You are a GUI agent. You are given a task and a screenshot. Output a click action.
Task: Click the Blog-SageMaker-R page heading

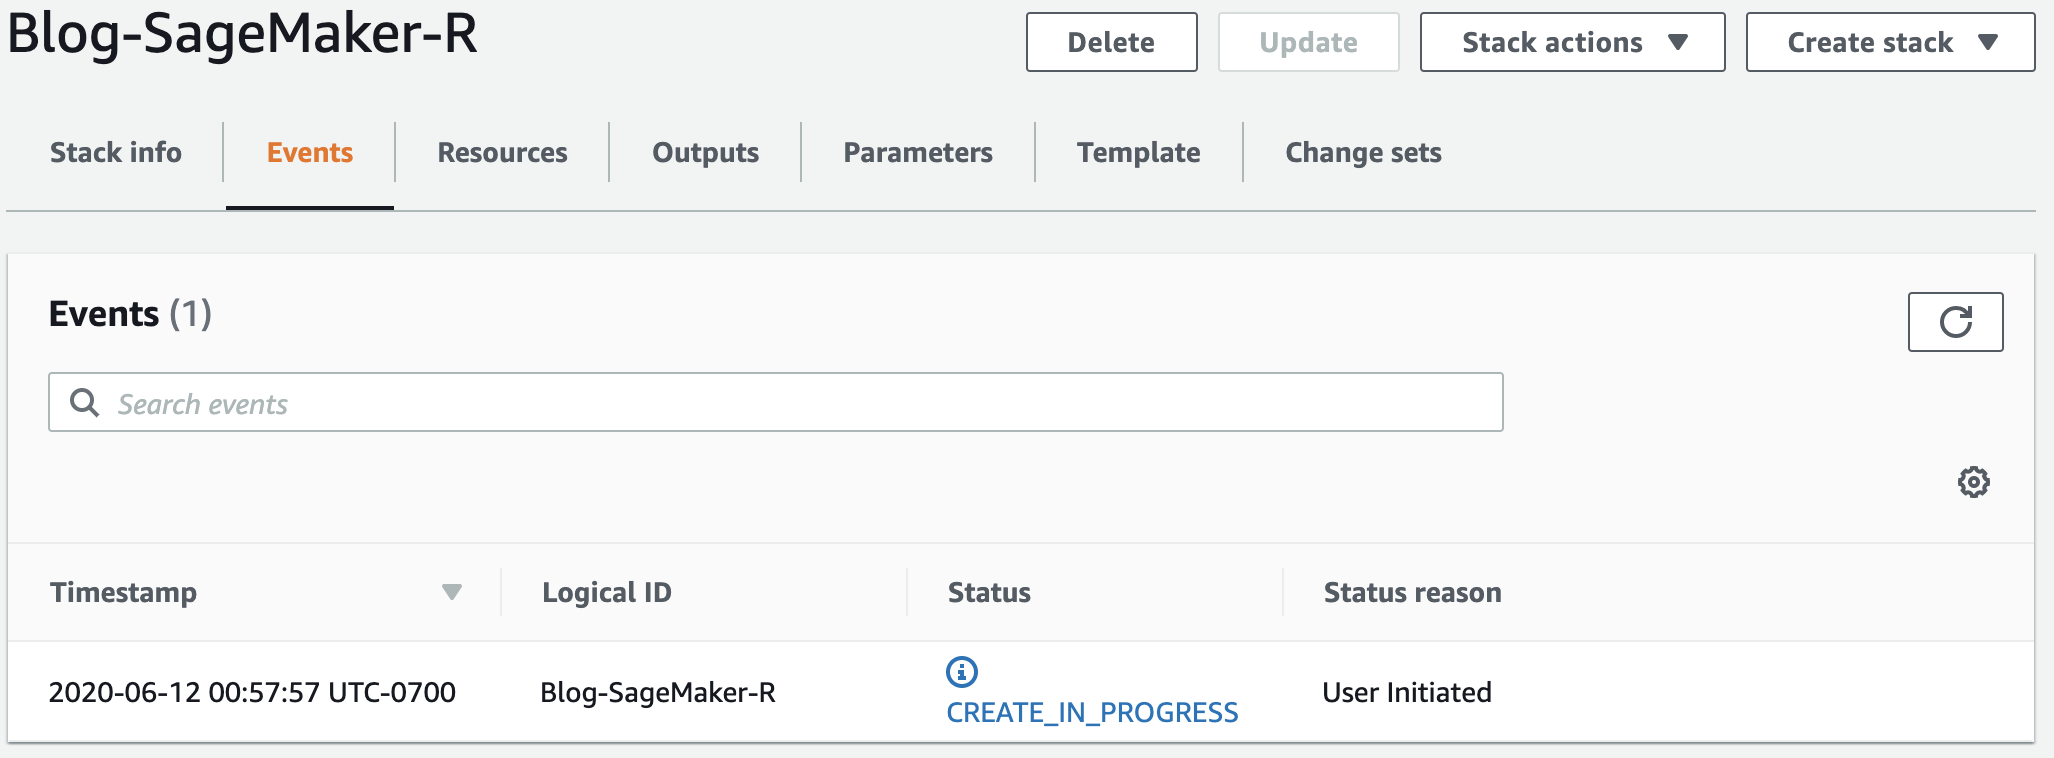243,33
